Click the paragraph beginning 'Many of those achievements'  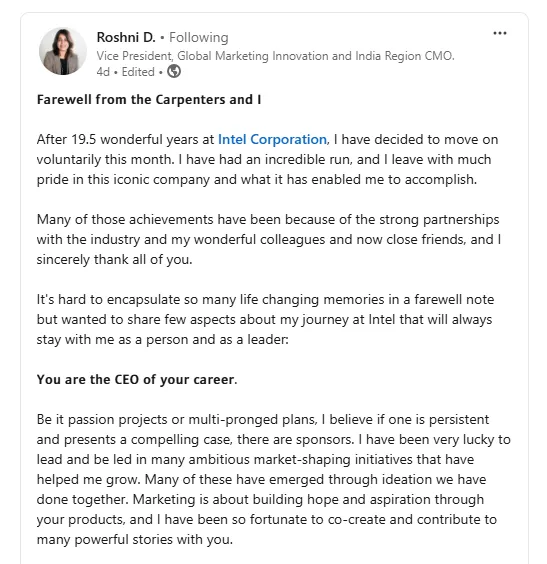coord(269,240)
